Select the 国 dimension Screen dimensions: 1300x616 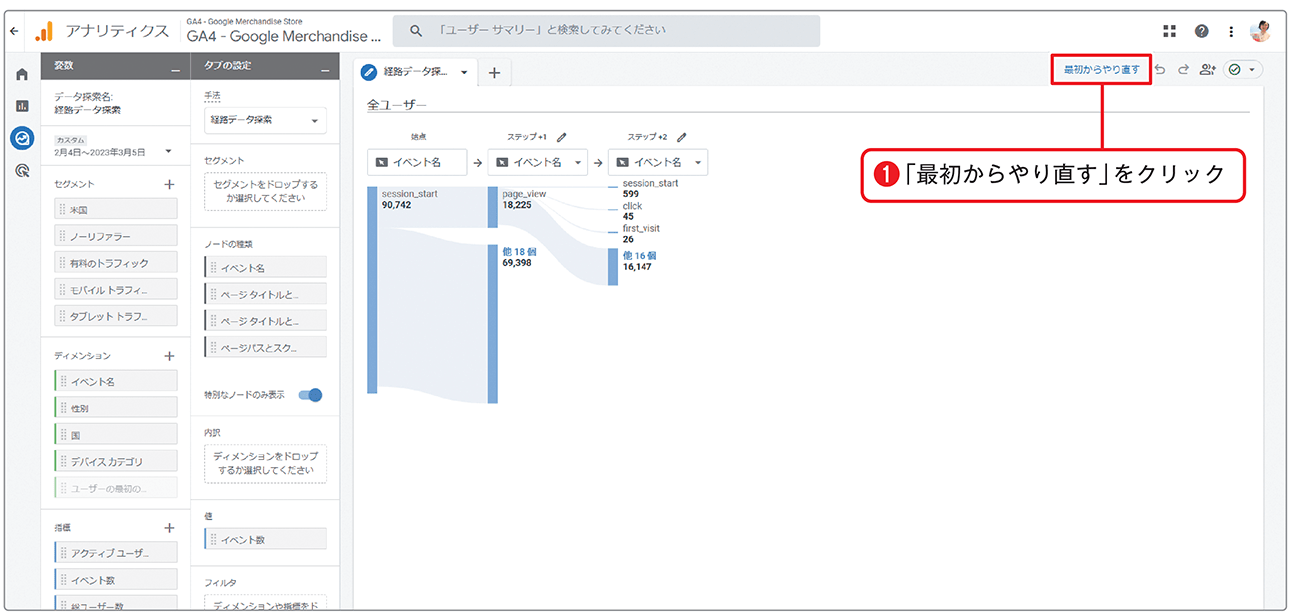click(x=117, y=435)
